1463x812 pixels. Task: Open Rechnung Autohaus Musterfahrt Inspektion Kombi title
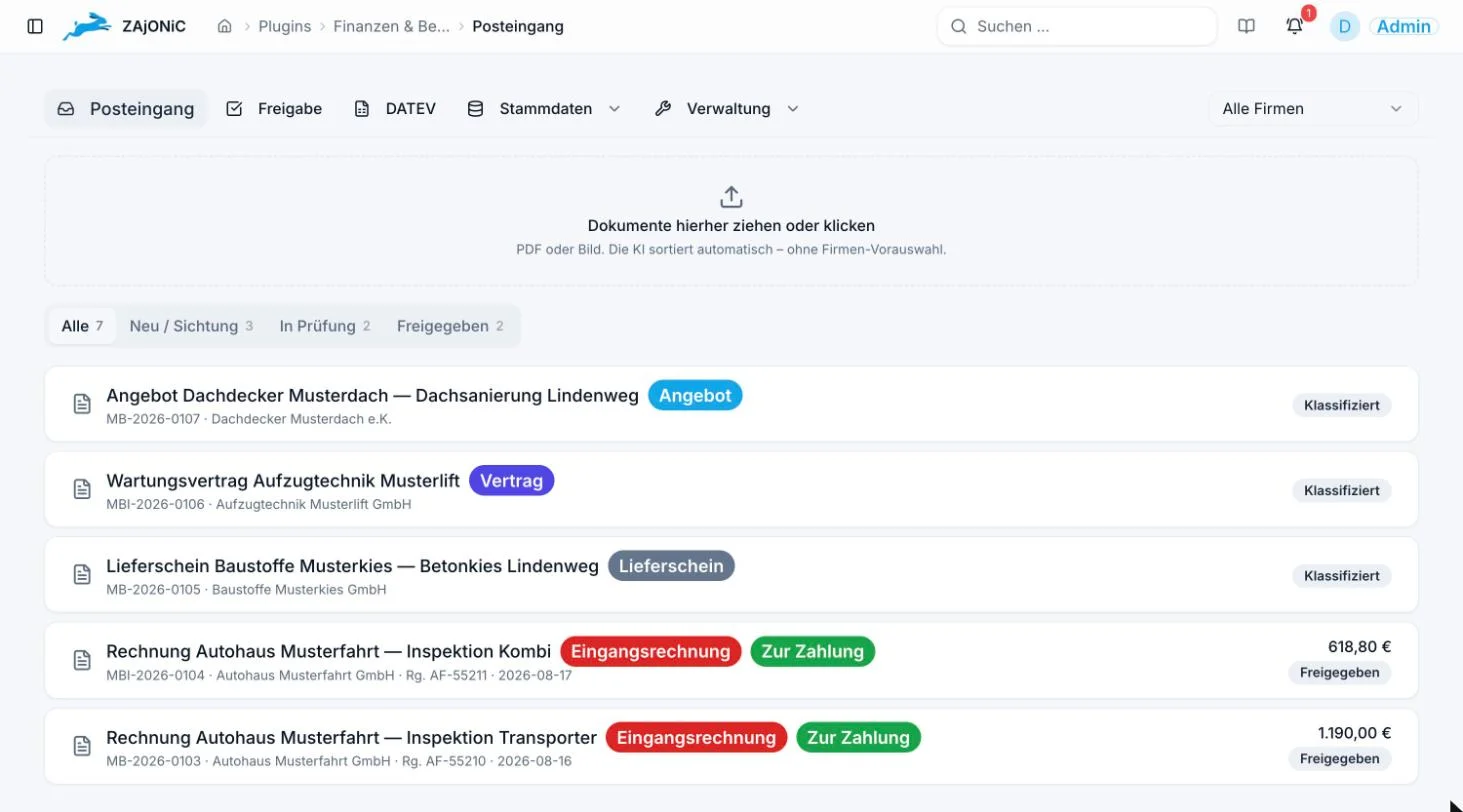[x=328, y=652]
